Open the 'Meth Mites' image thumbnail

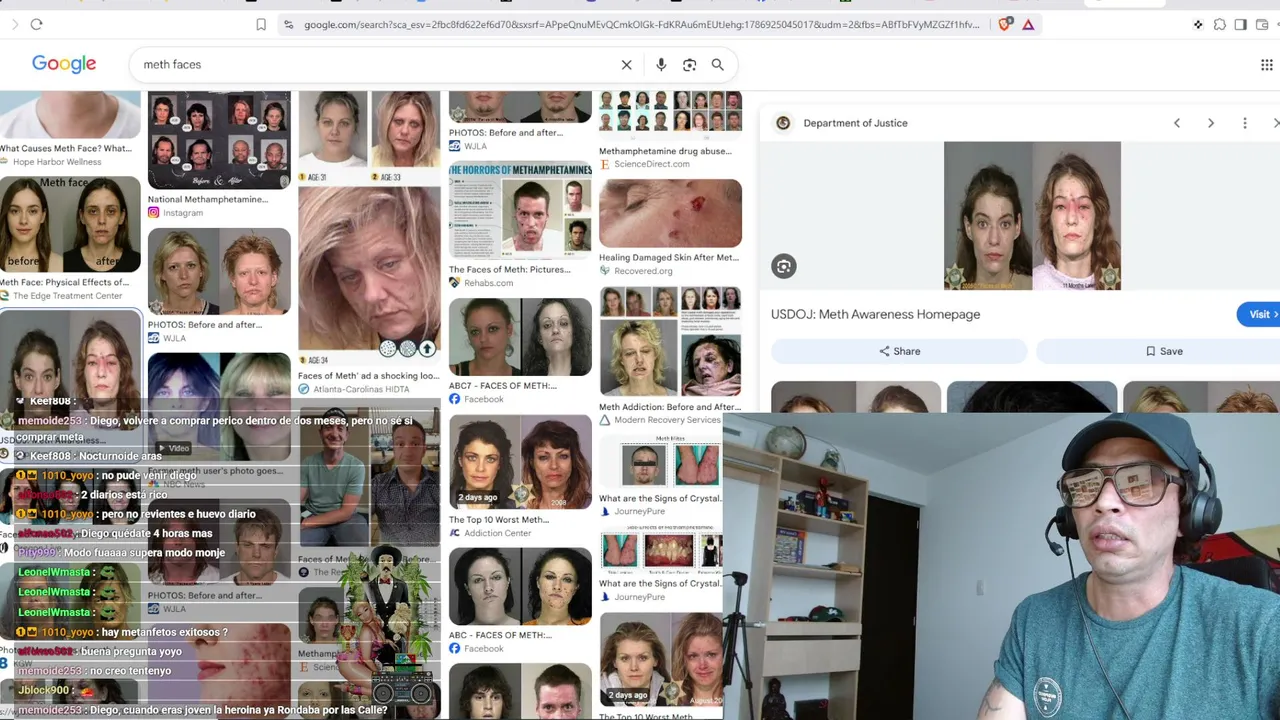[660, 461]
